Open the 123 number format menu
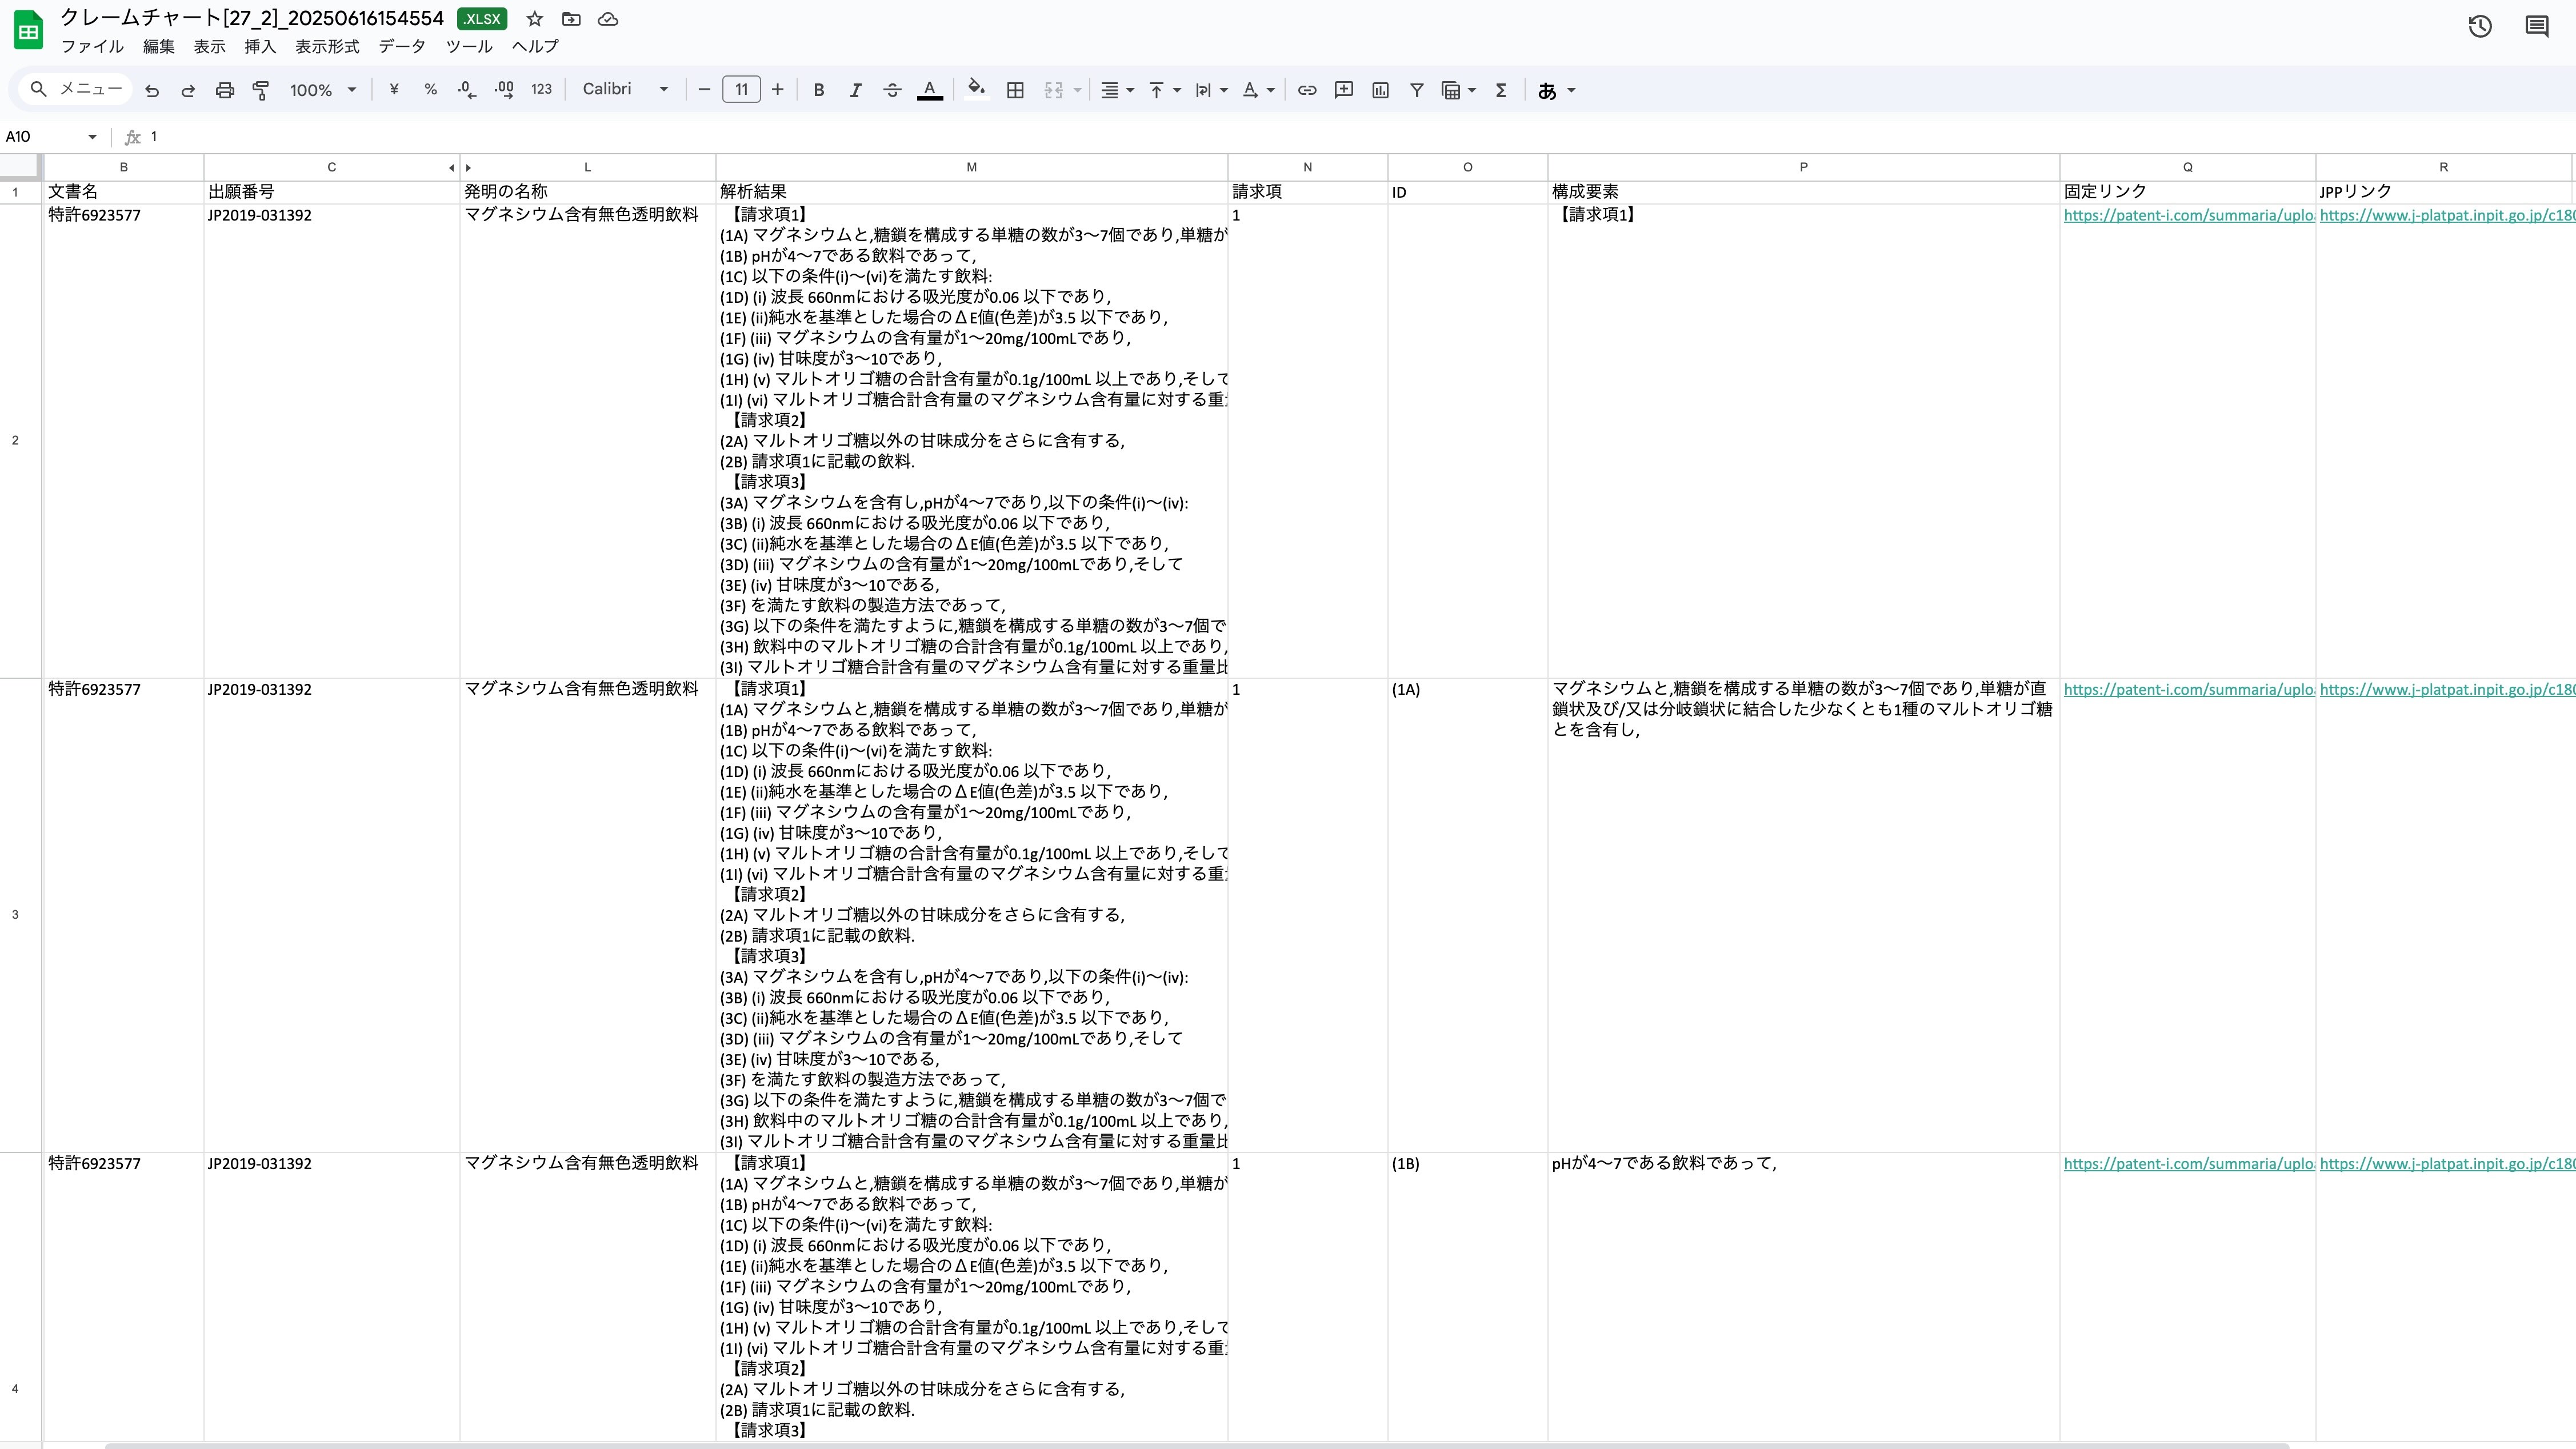The image size is (2576, 1449). click(541, 90)
